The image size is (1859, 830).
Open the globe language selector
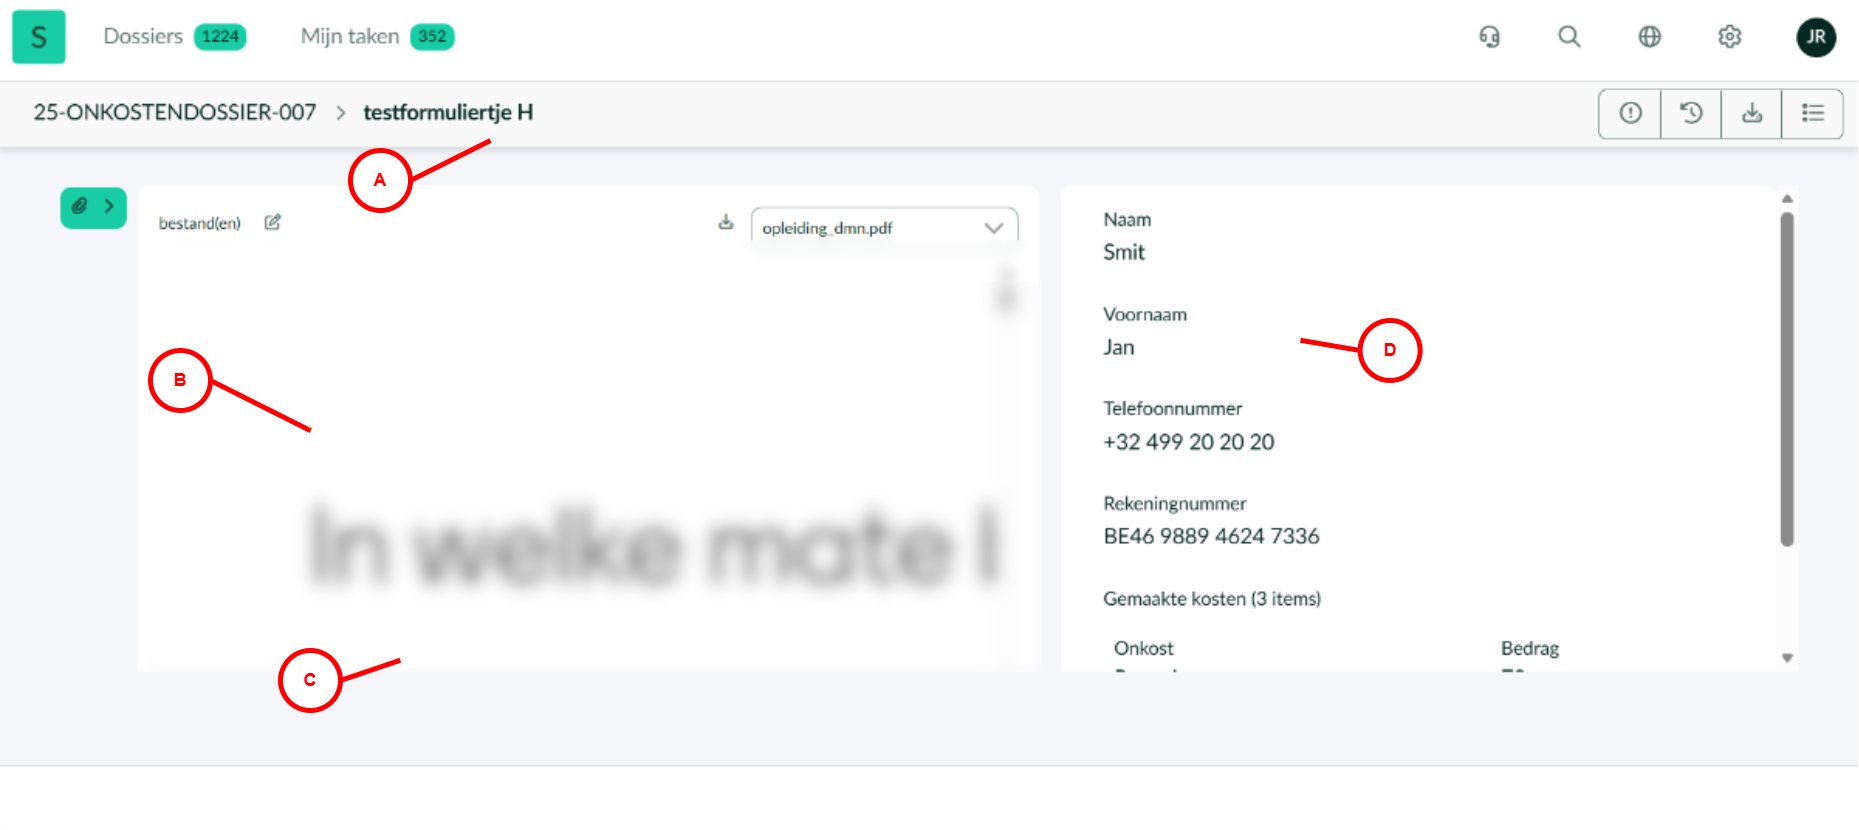(1649, 37)
